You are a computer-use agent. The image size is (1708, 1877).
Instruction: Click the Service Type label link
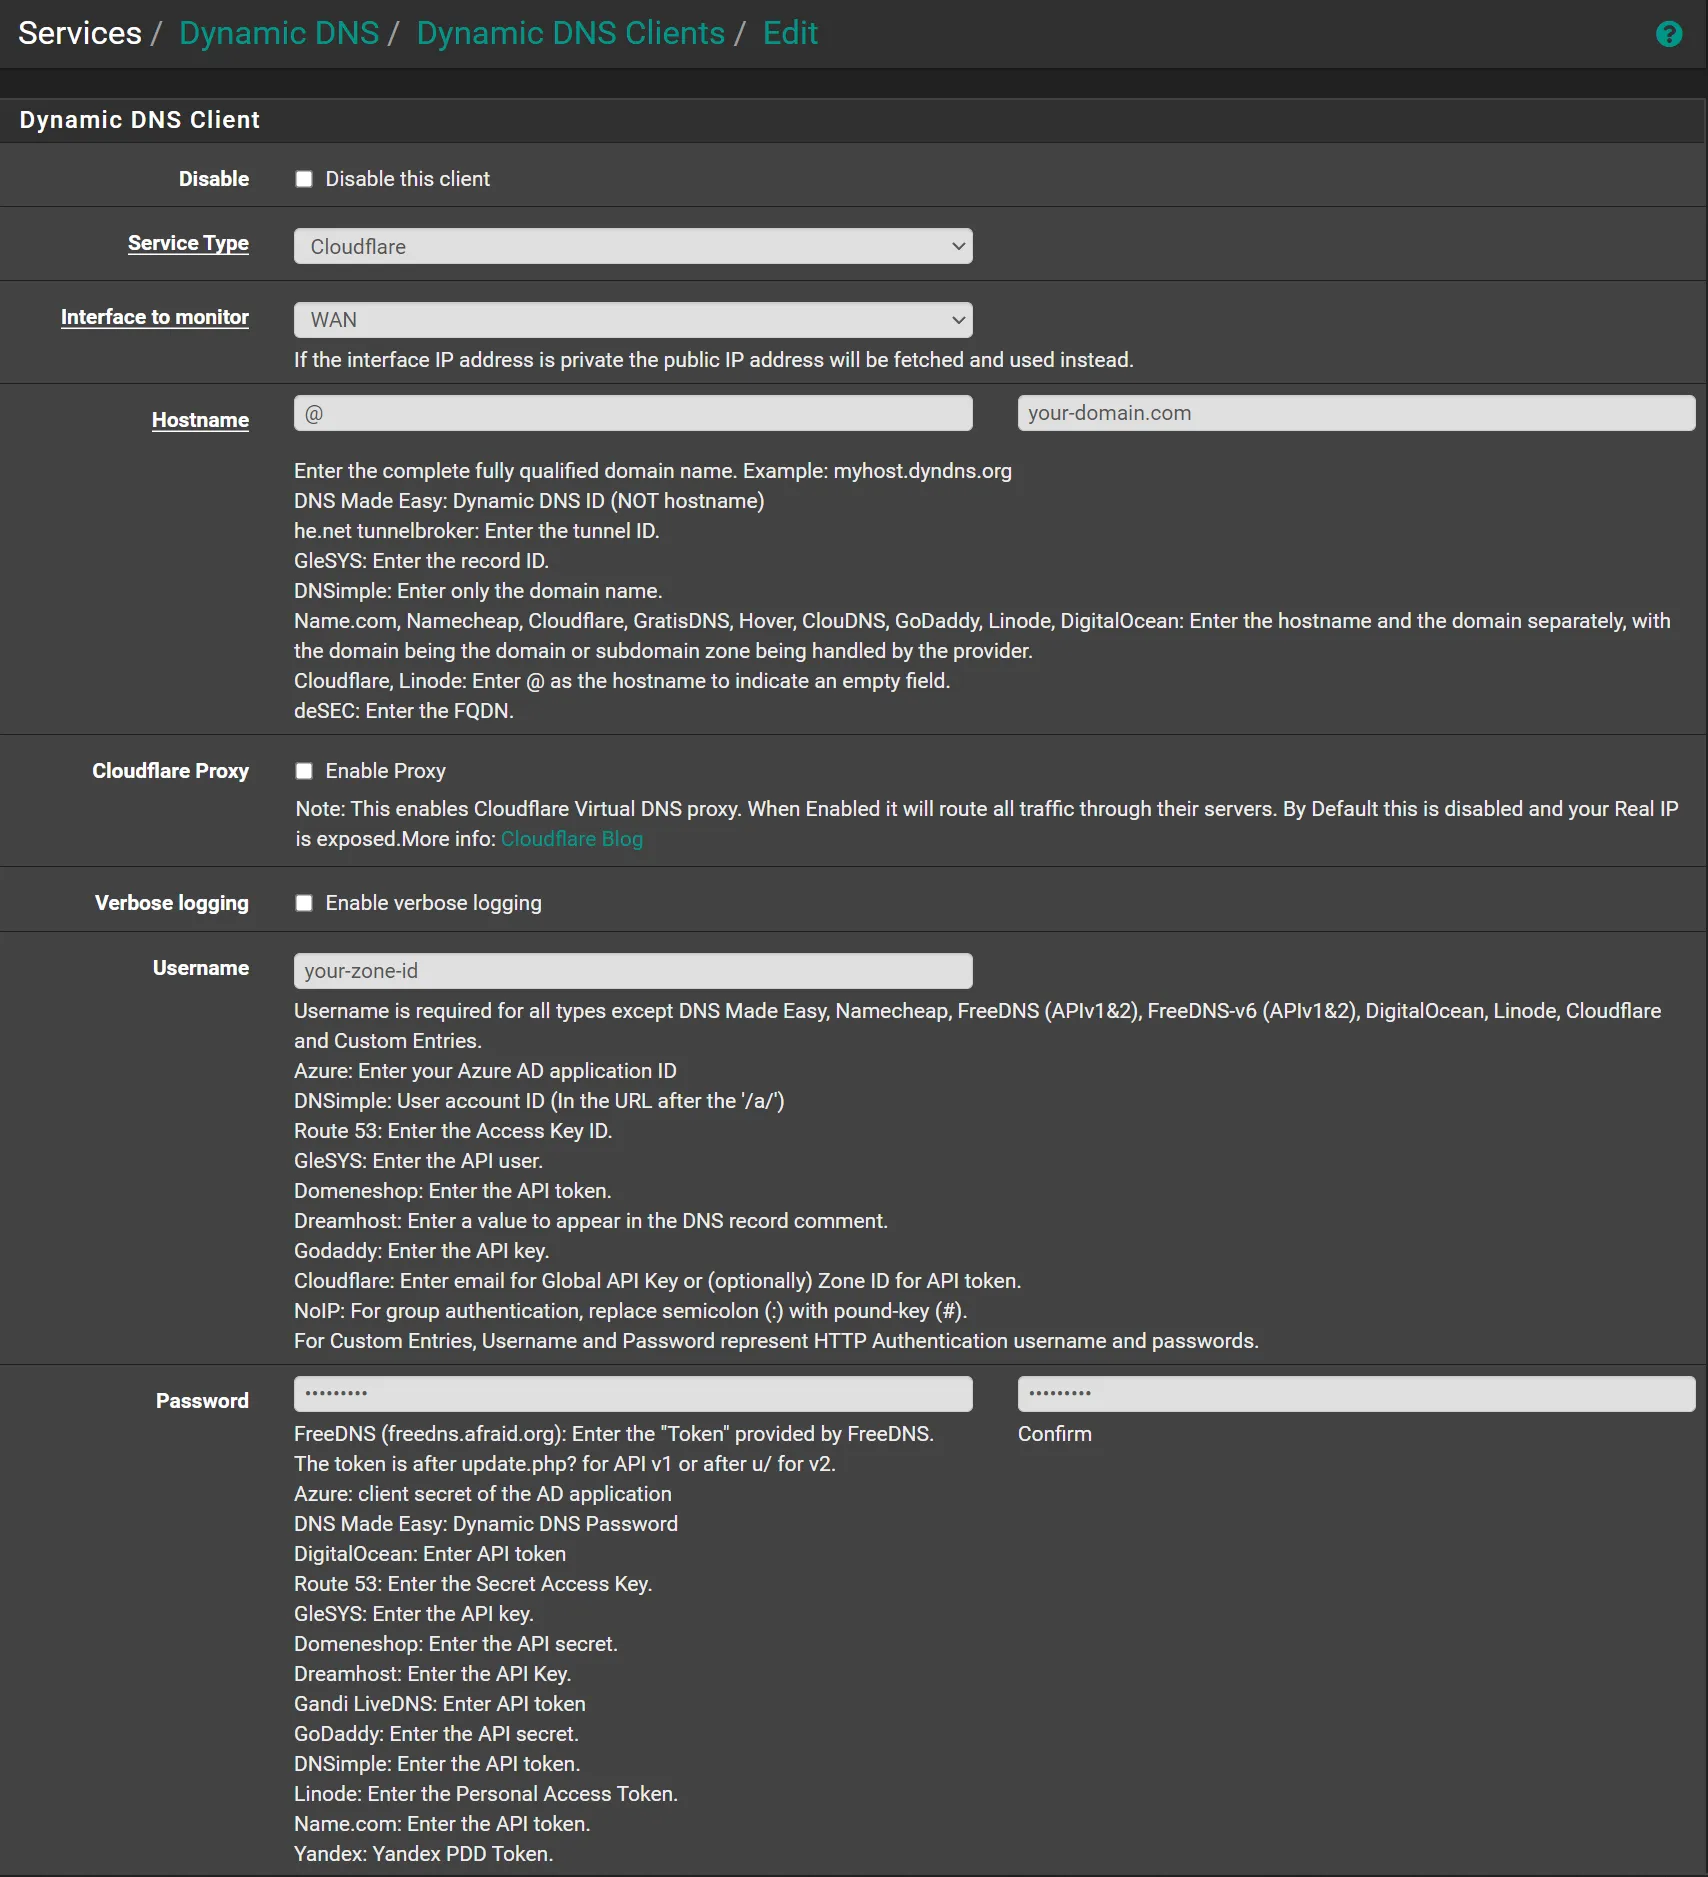tap(188, 243)
